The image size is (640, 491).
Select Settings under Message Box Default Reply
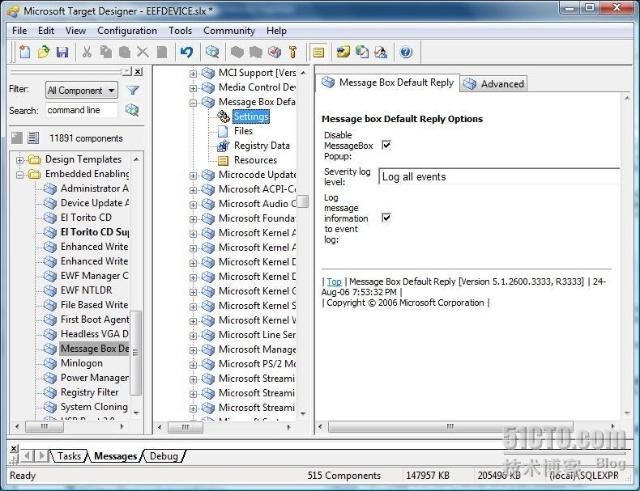pos(251,117)
